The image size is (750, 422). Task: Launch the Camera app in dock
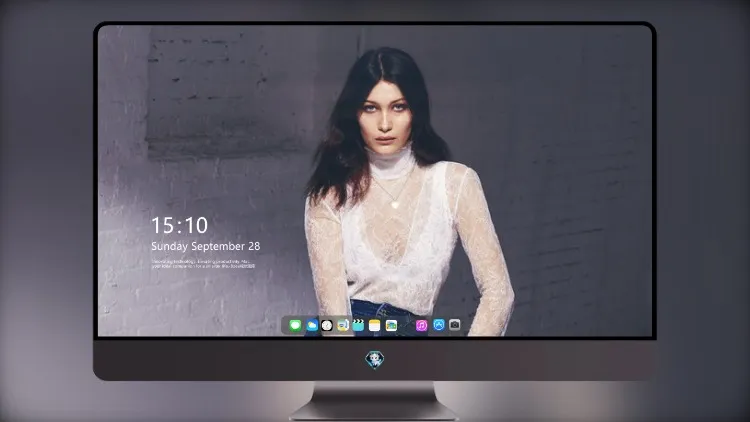coord(454,325)
